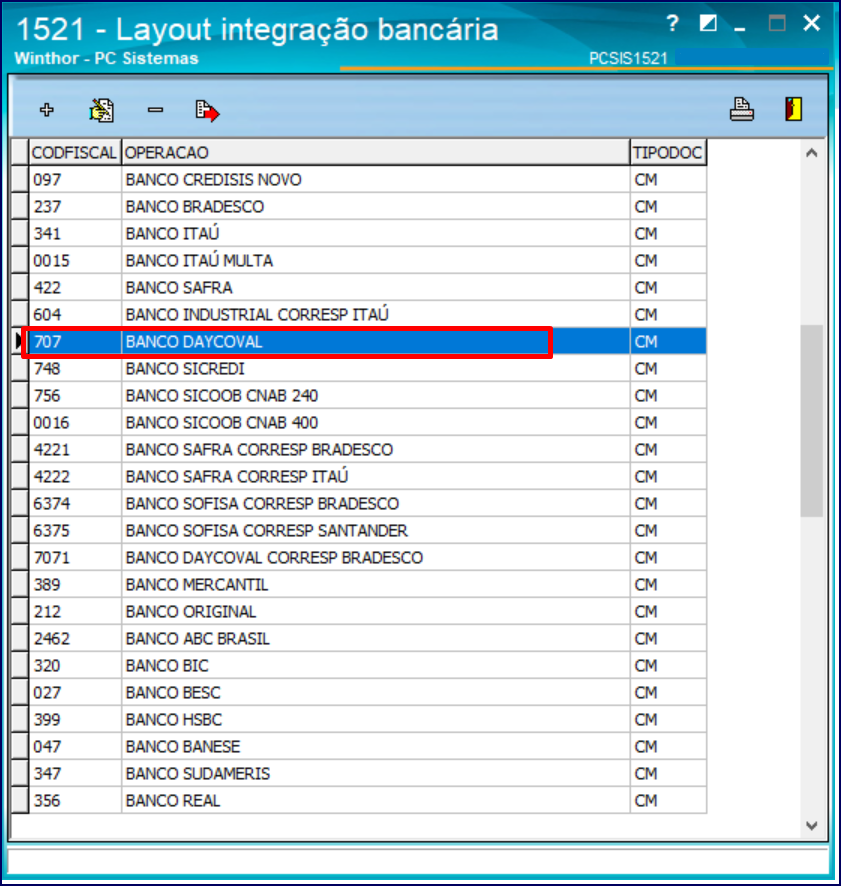Click the code cell 6374
The width and height of the screenshot is (841, 886).
pos(75,503)
